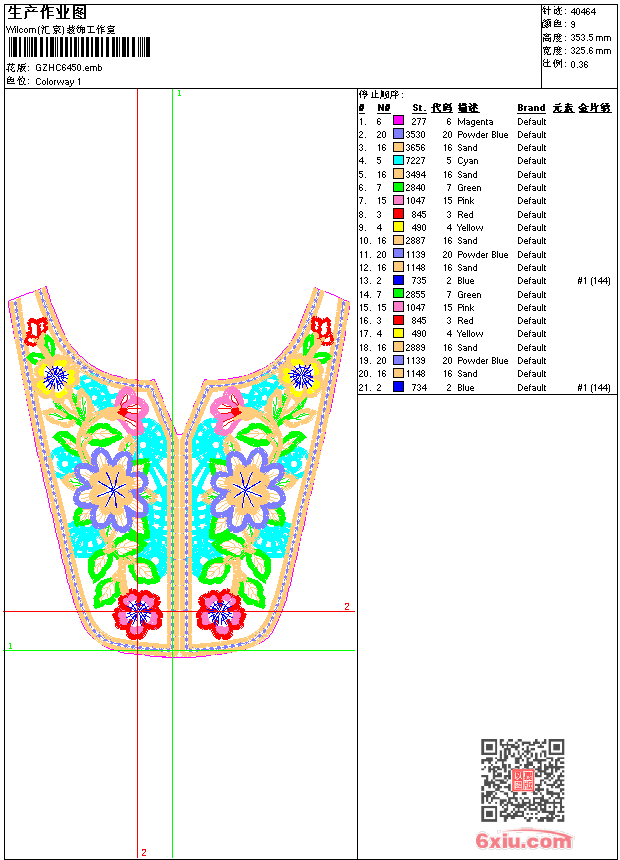Click the Sand swatch in row 12

398,267
